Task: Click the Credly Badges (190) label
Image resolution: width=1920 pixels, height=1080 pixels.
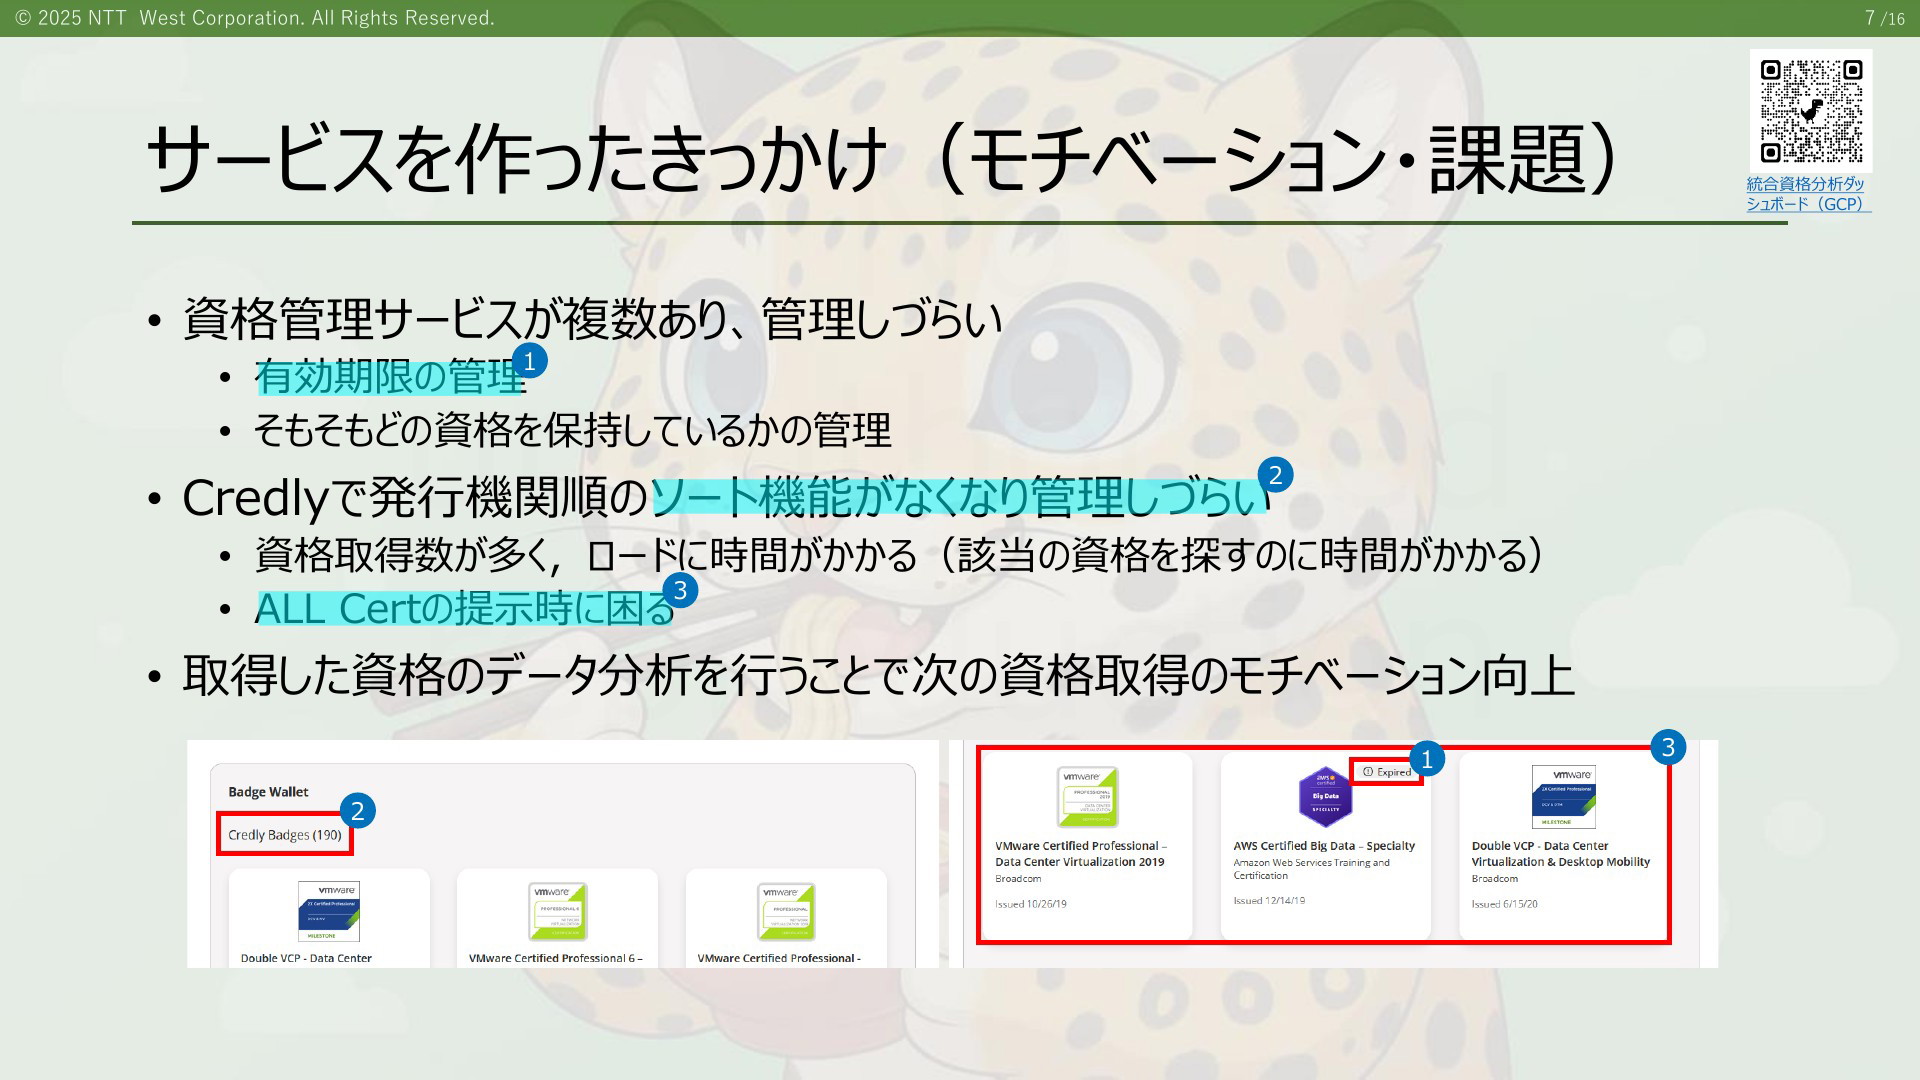Action: pyautogui.click(x=285, y=835)
